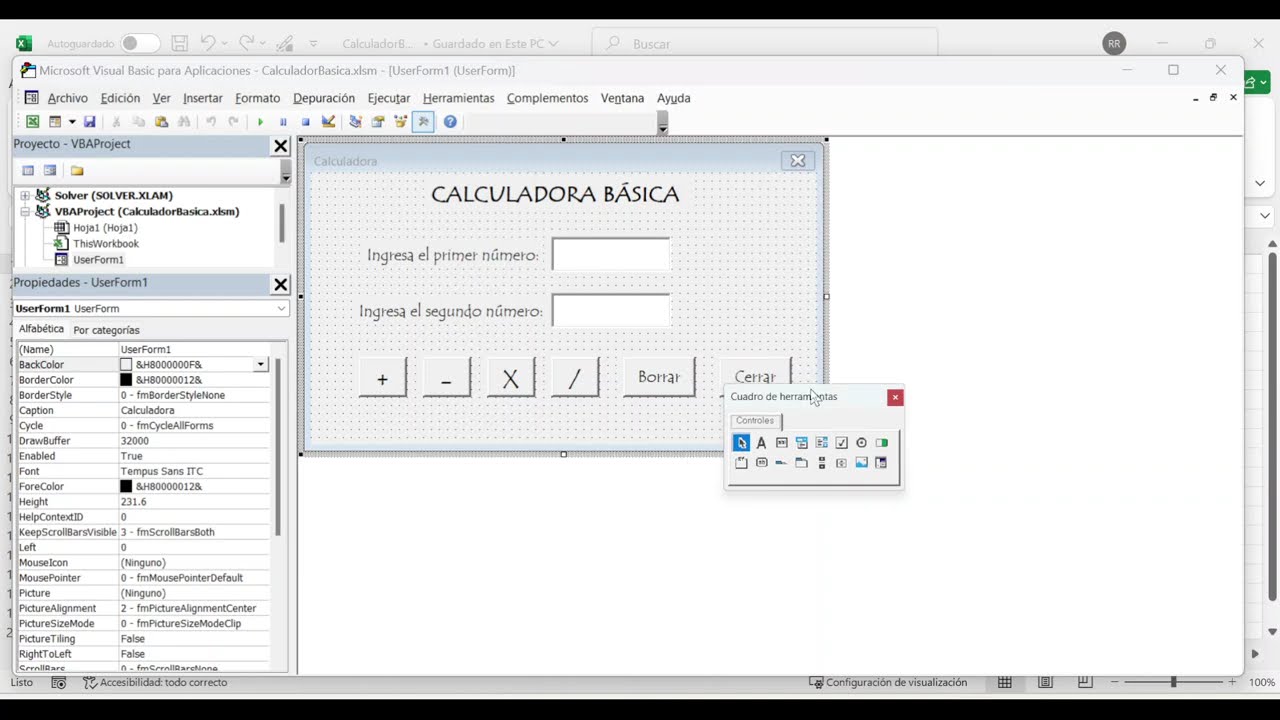Select the Image control in the toolbox

click(861, 463)
